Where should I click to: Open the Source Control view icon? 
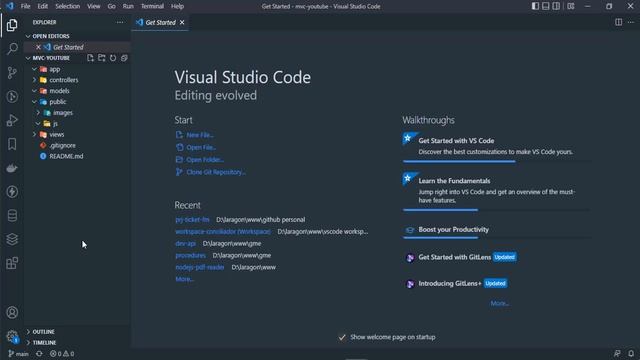tap(12, 73)
